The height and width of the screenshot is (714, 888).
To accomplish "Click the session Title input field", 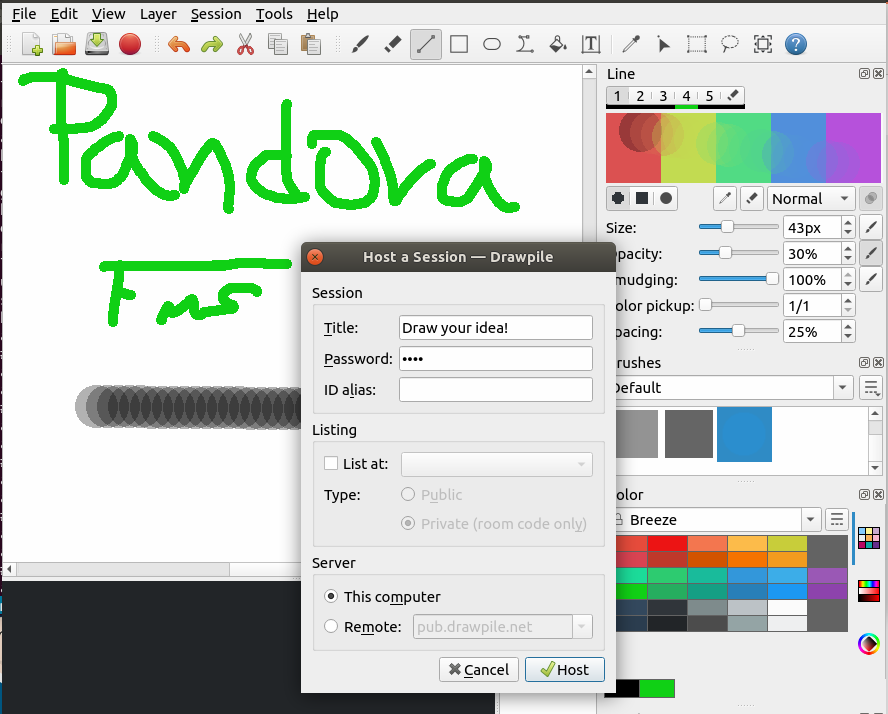I will (x=496, y=327).
